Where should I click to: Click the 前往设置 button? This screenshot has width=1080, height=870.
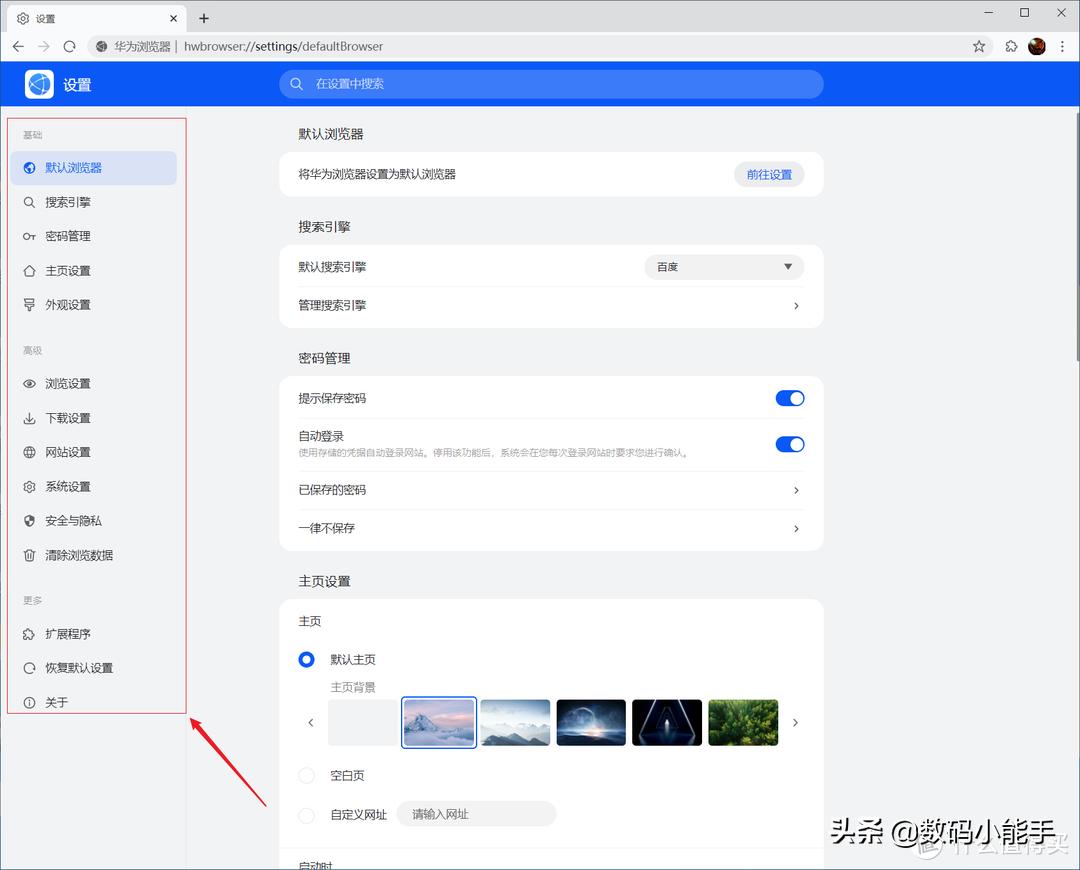(768, 173)
